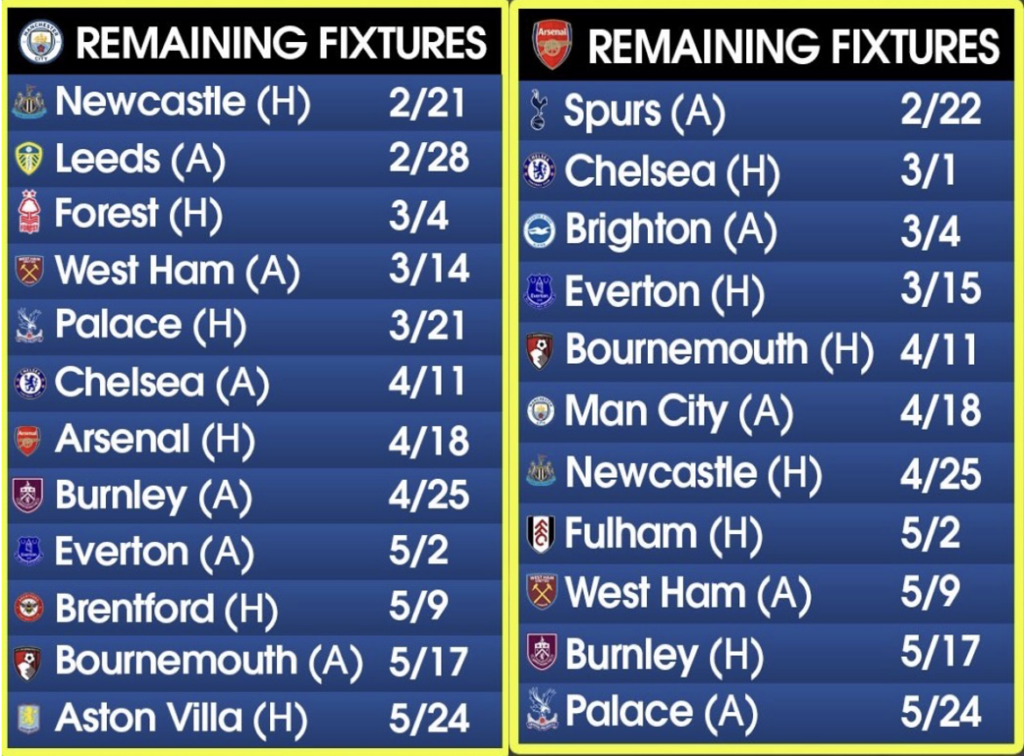Image resolution: width=1024 pixels, height=756 pixels.
Task: Select the 2/22 date for Spurs
Action: tap(940, 110)
